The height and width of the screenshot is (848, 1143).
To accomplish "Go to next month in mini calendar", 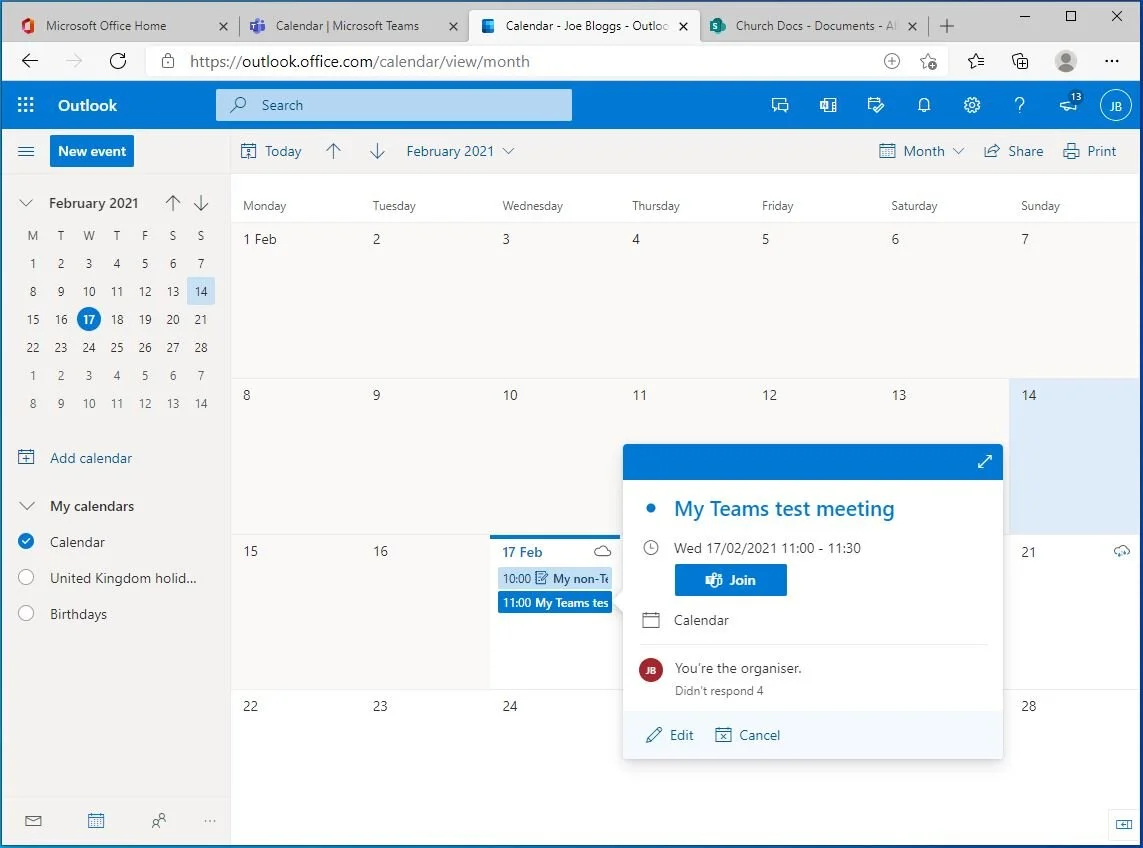I will pos(201,203).
